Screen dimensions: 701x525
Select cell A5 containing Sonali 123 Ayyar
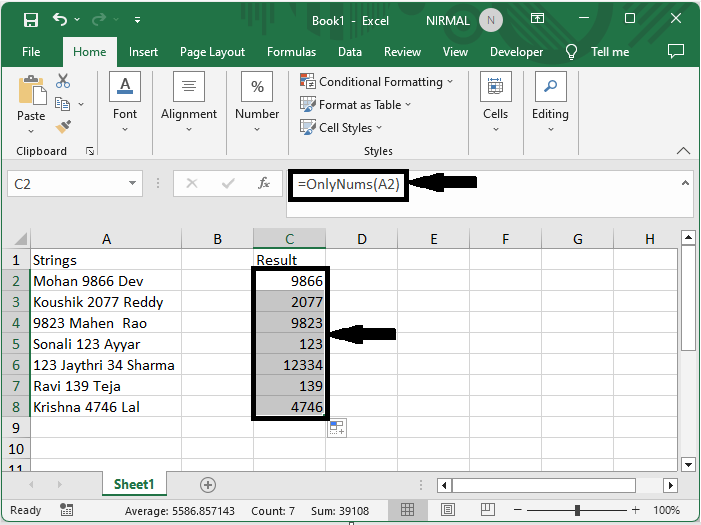pos(106,344)
